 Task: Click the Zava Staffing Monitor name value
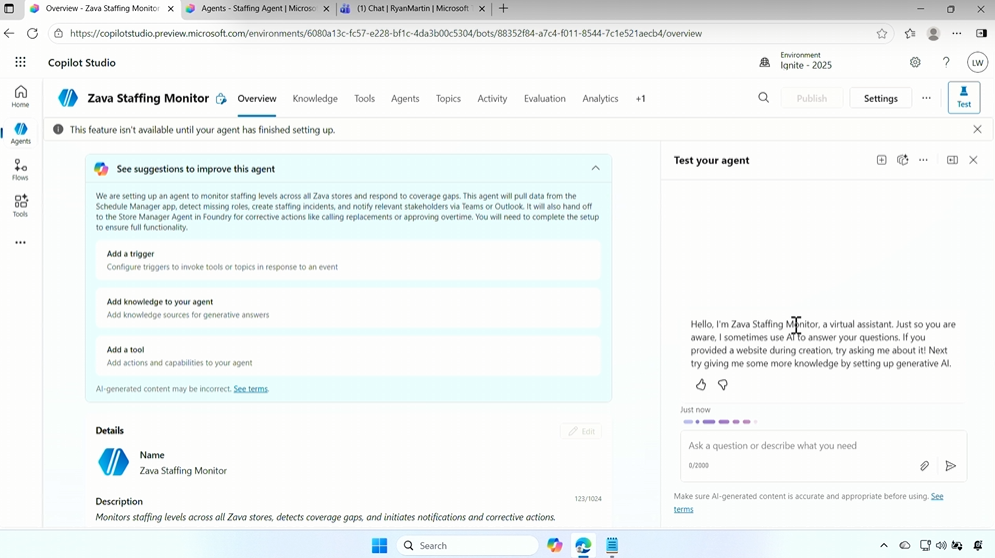pos(183,470)
